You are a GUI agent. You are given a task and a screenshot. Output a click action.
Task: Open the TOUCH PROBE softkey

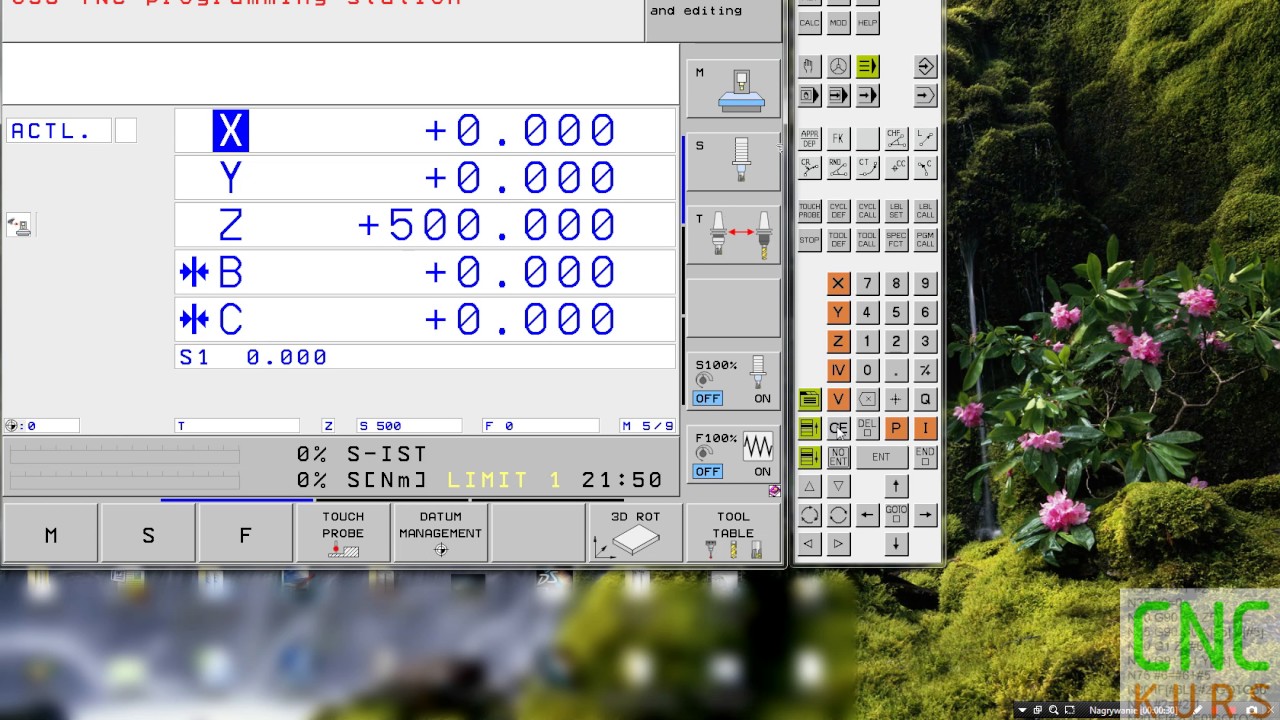point(343,535)
